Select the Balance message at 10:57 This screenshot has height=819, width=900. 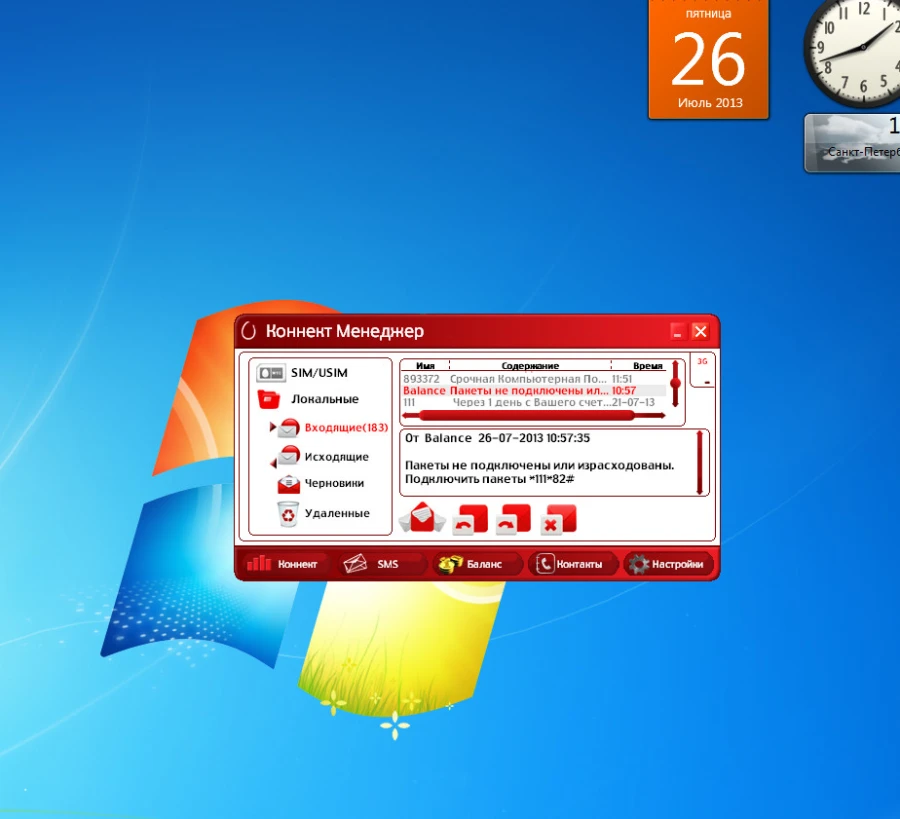[534, 391]
